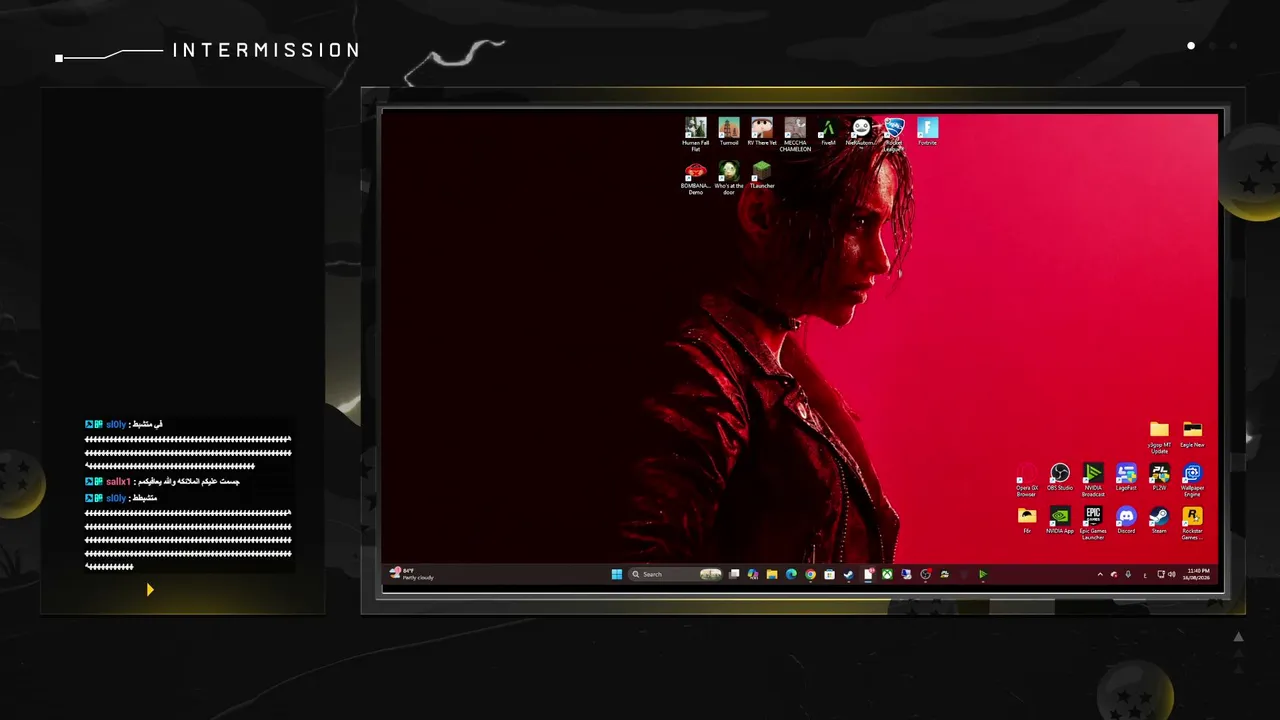Screen dimensions: 1280x720
Task: Open the RV There Yet shortcut
Action: tap(762, 131)
